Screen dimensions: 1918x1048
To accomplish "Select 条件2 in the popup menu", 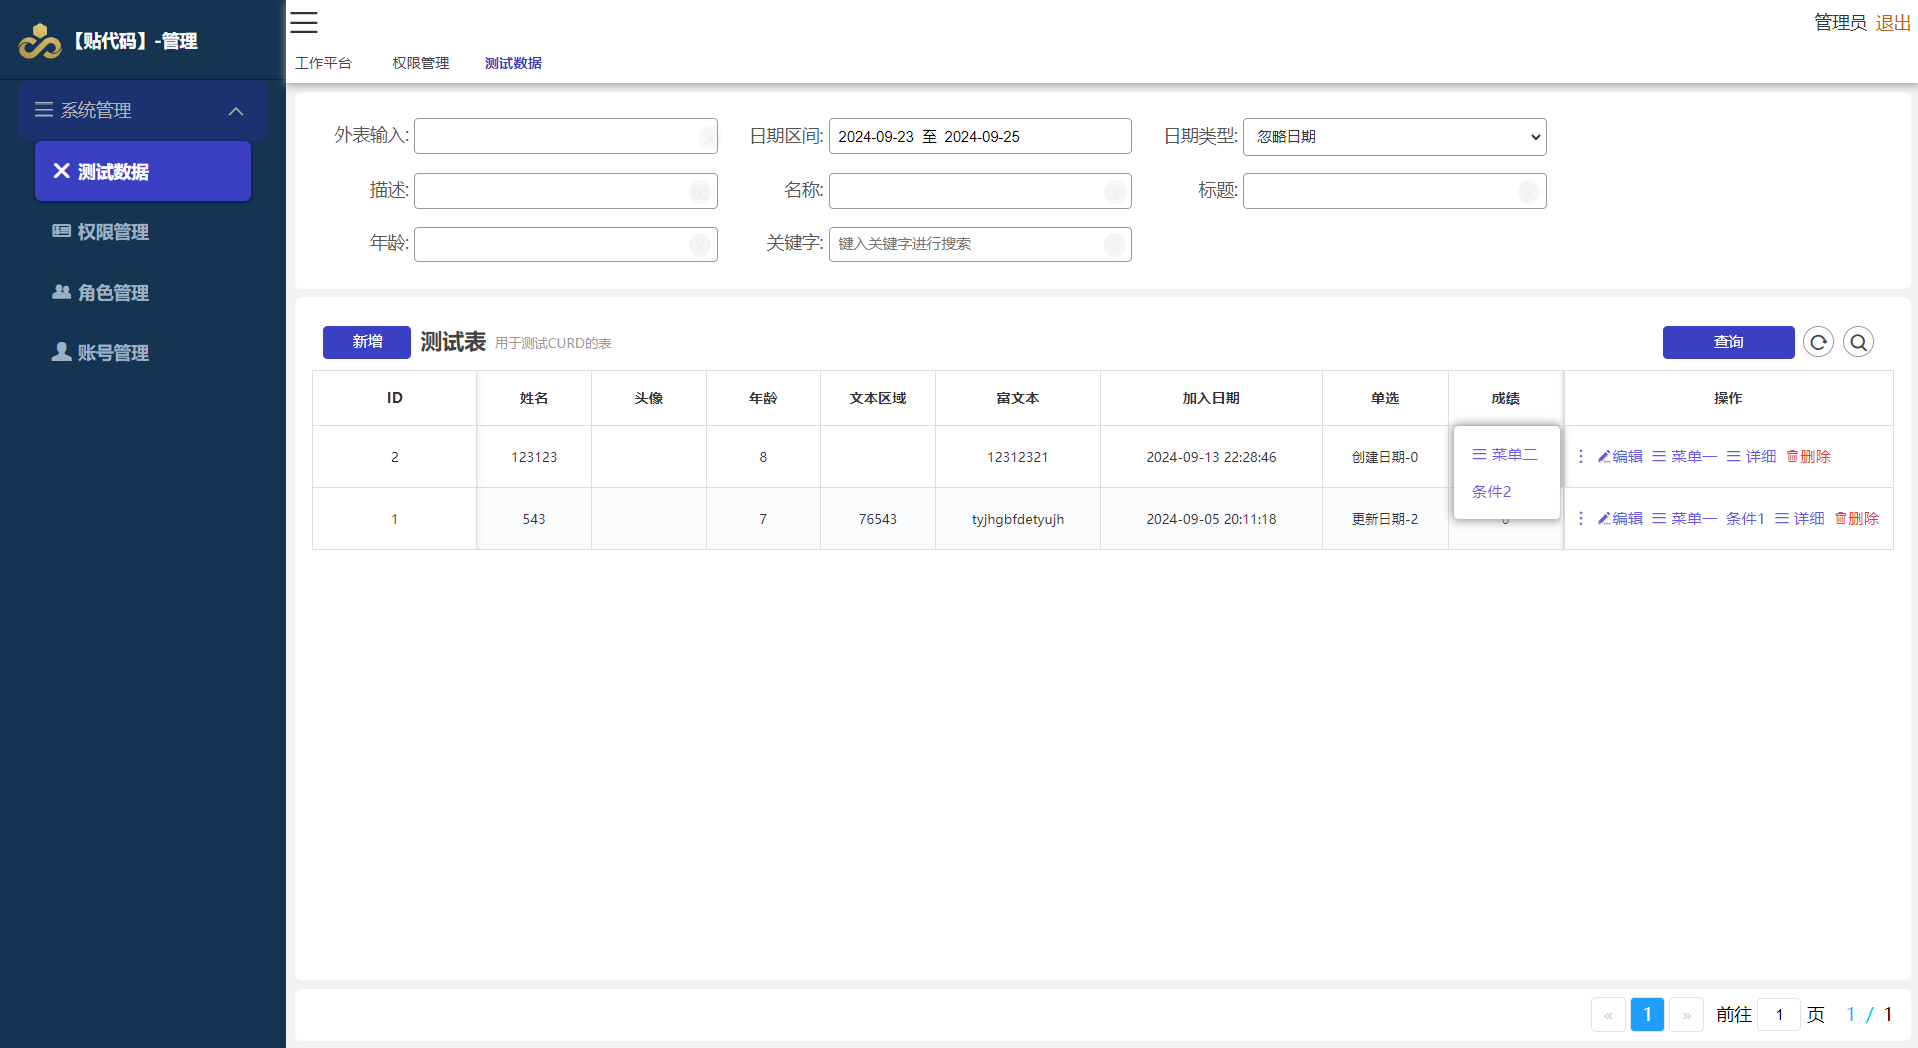I will point(1491,492).
